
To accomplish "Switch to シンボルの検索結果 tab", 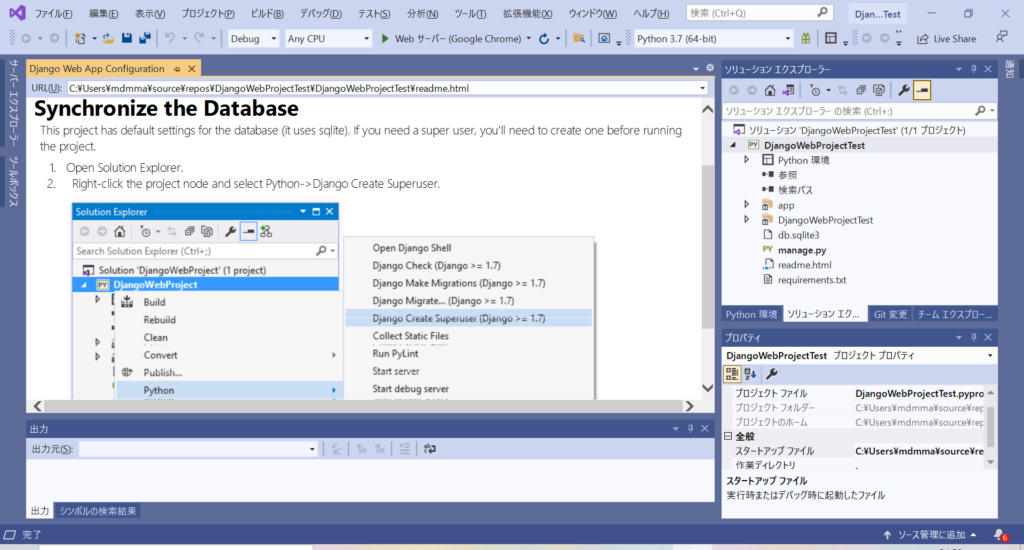I will click(x=98, y=511).
